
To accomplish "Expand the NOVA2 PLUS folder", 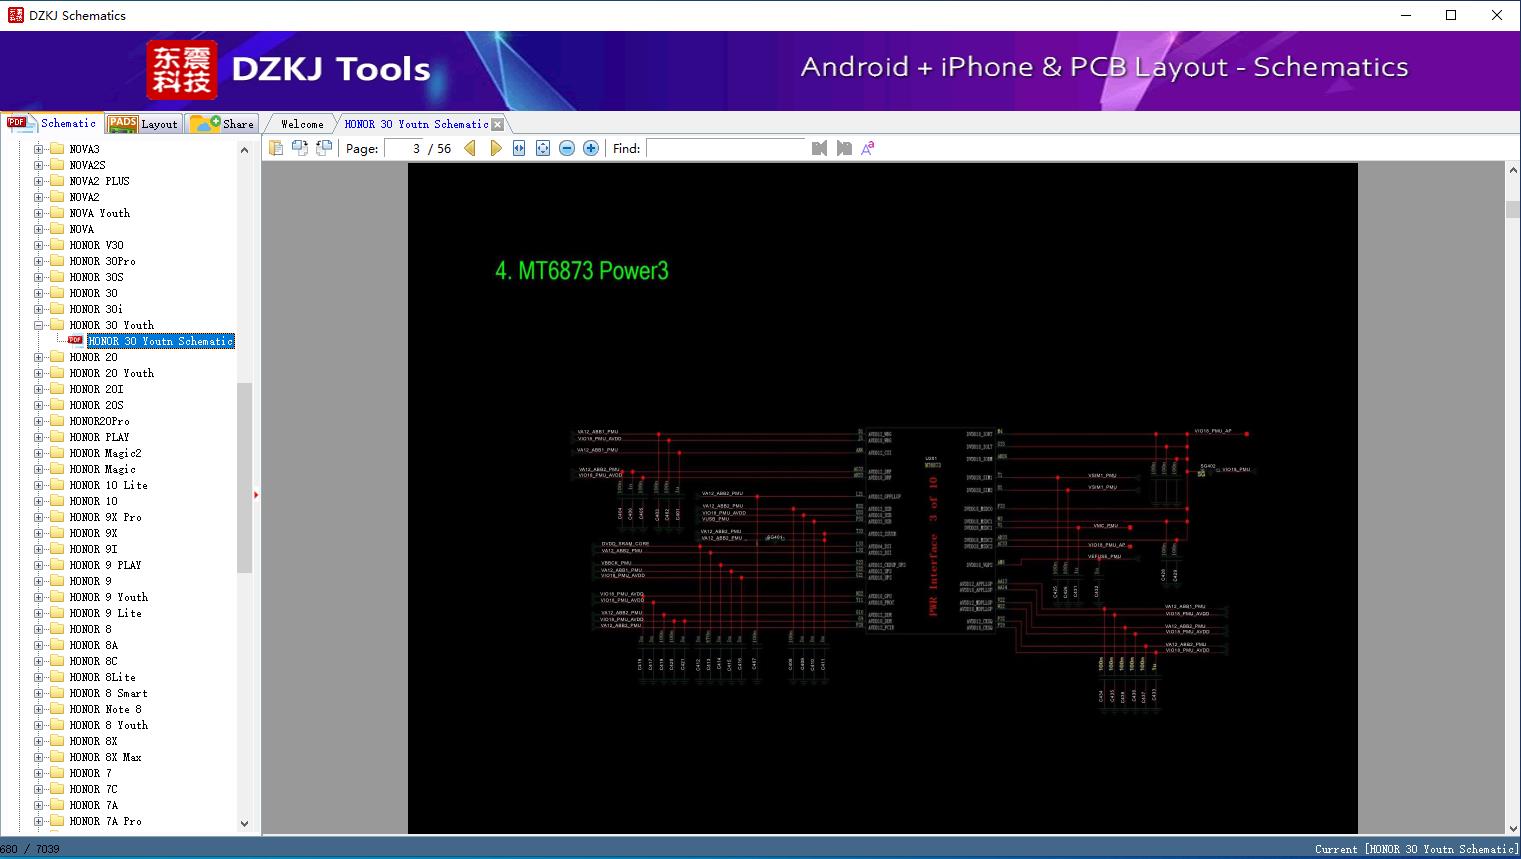I will (x=39, y=181).
